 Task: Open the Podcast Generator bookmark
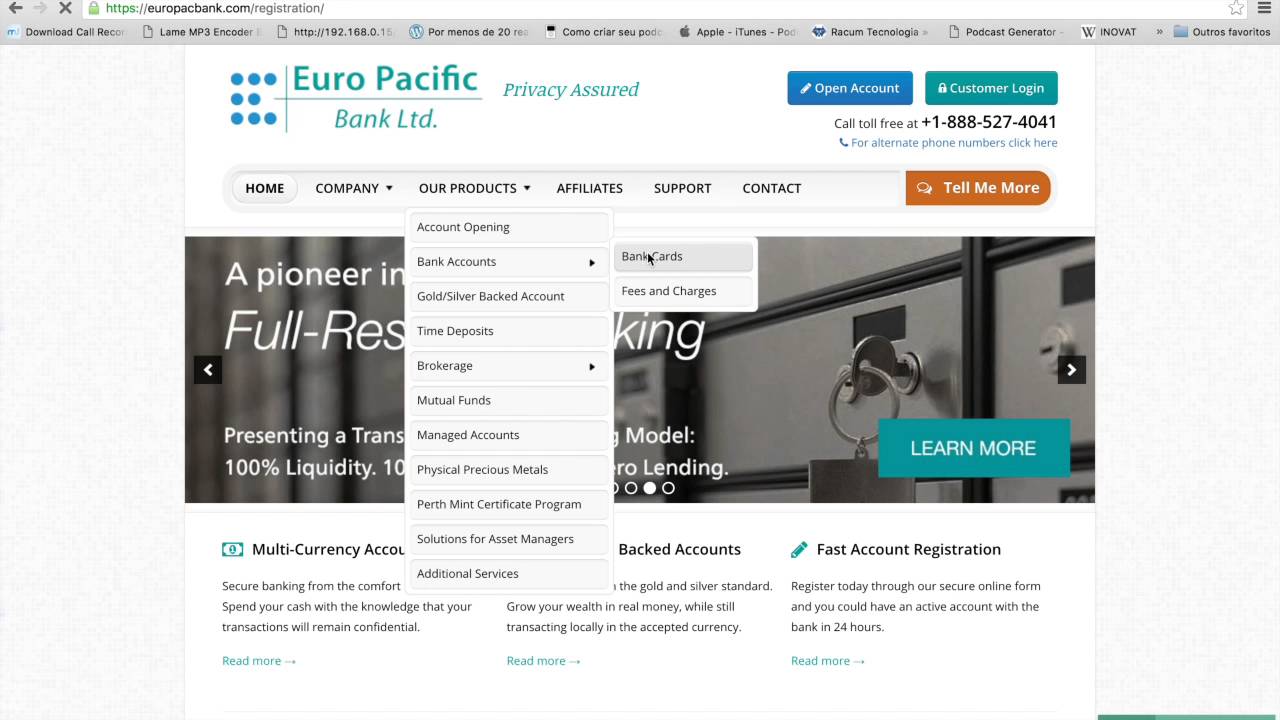pos(1006,32)
